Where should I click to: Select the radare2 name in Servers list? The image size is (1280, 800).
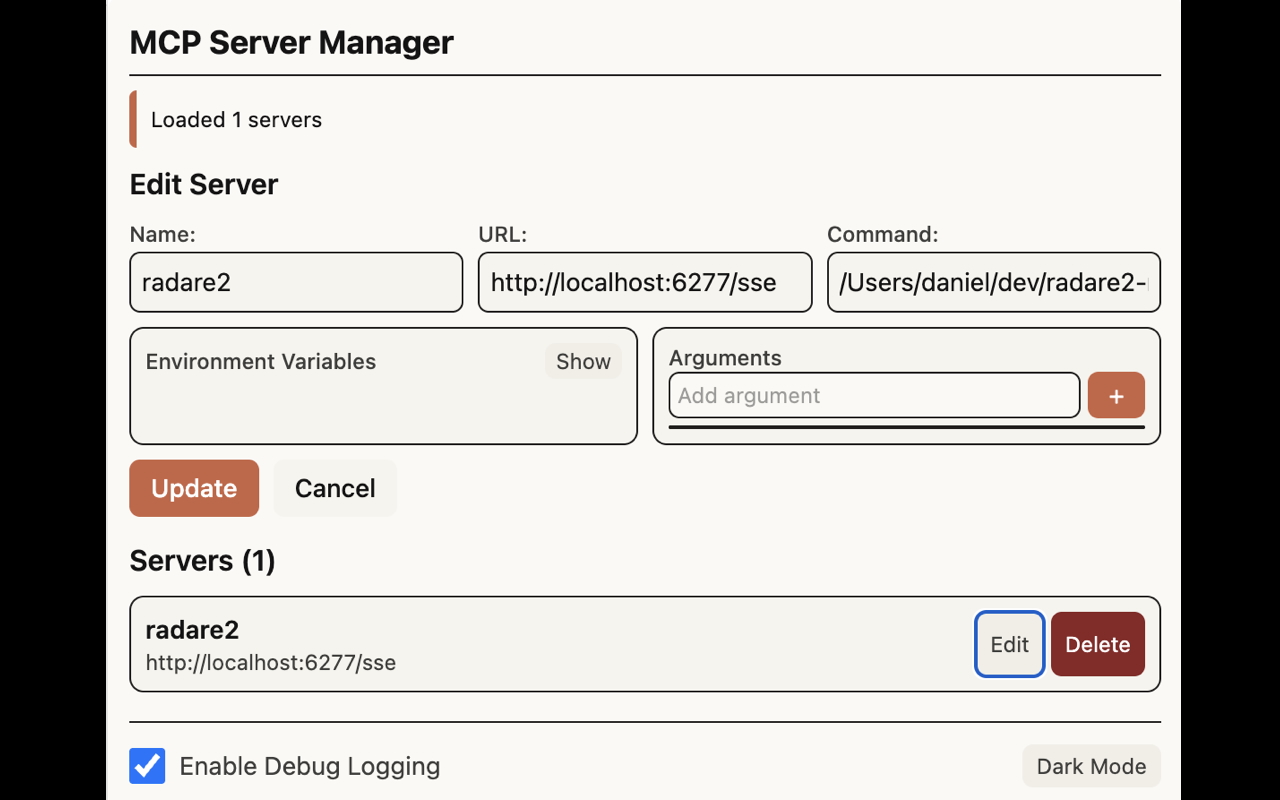click(192, 630)
